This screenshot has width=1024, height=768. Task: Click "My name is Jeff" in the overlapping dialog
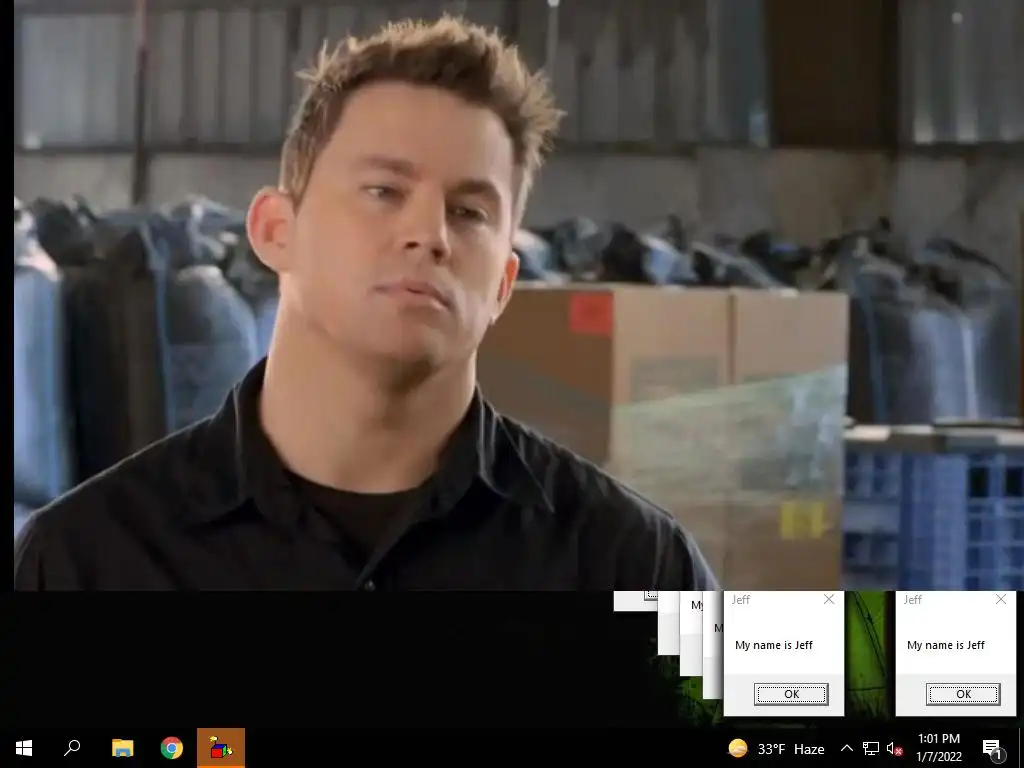tap(774, 645)
